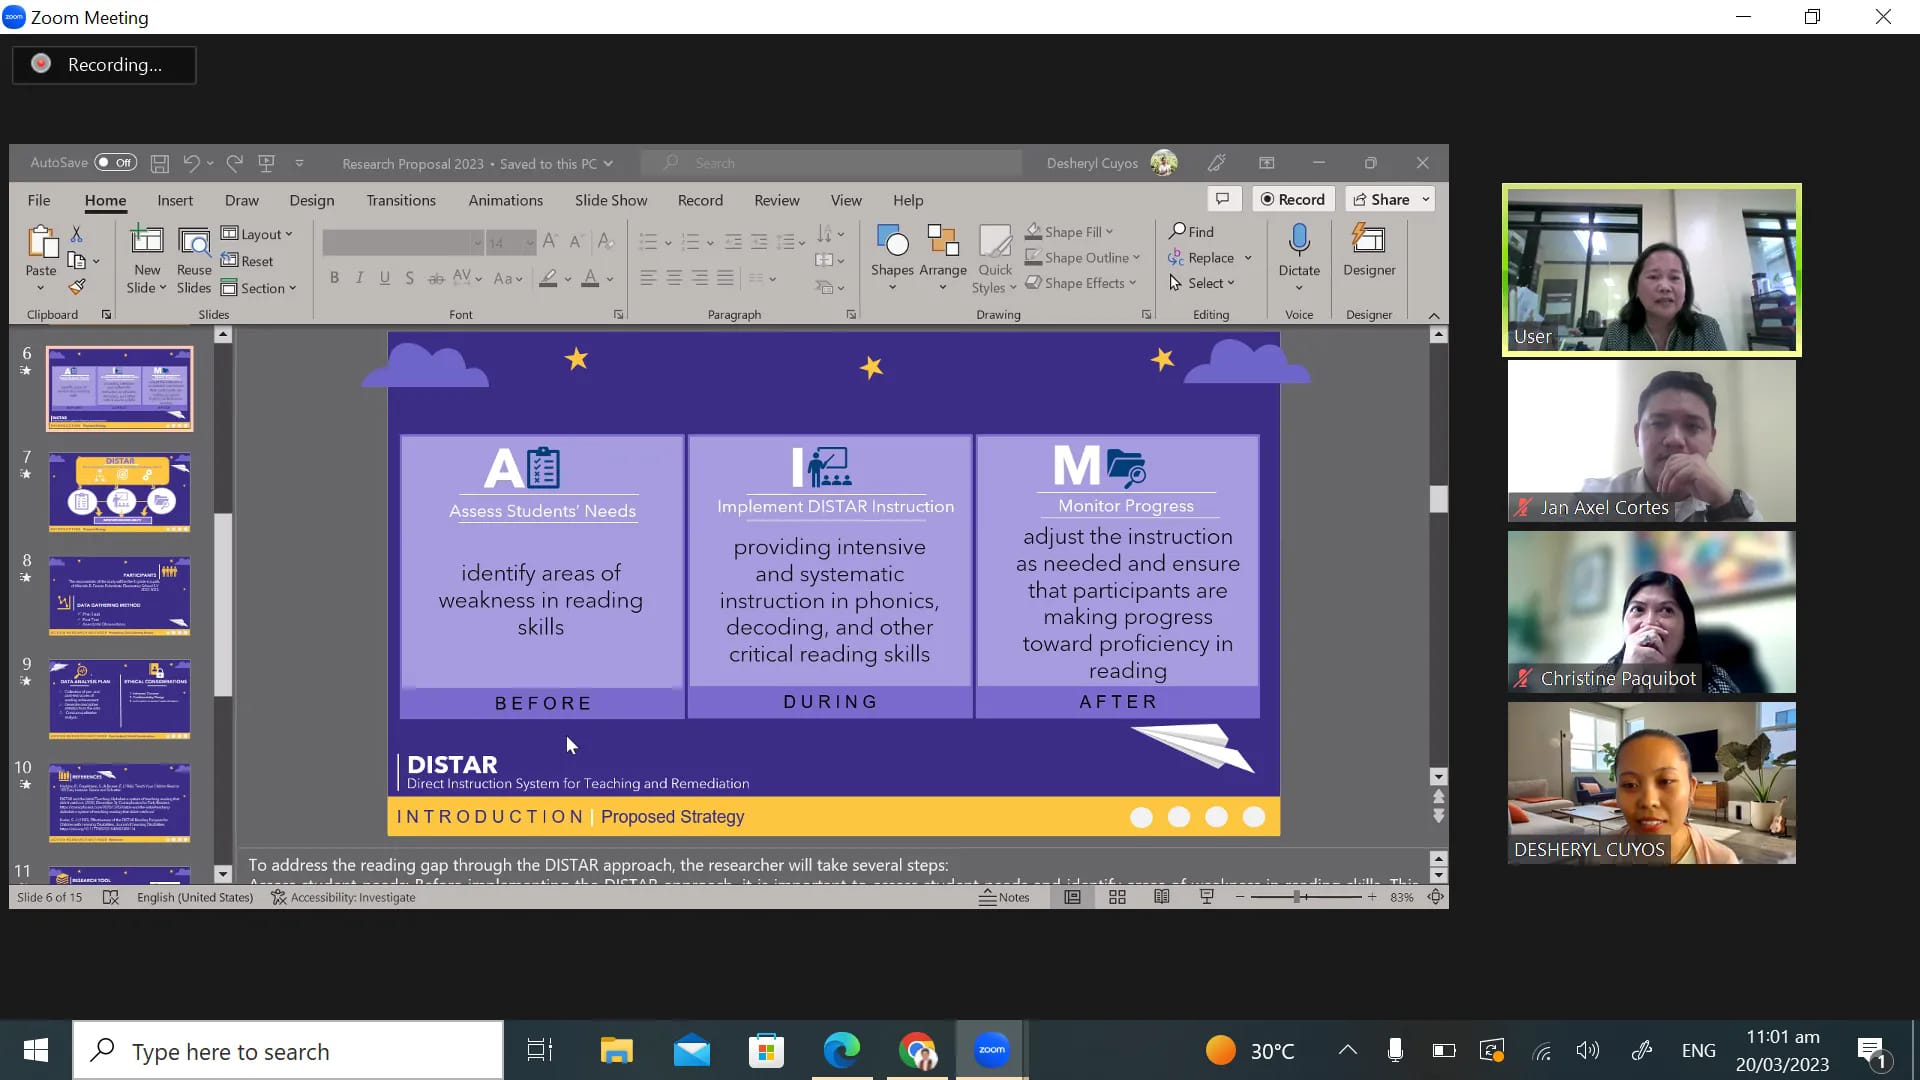Open the Transitions ribbon tab
This screenshot has height=1080, width=1920.
(401, 200)
